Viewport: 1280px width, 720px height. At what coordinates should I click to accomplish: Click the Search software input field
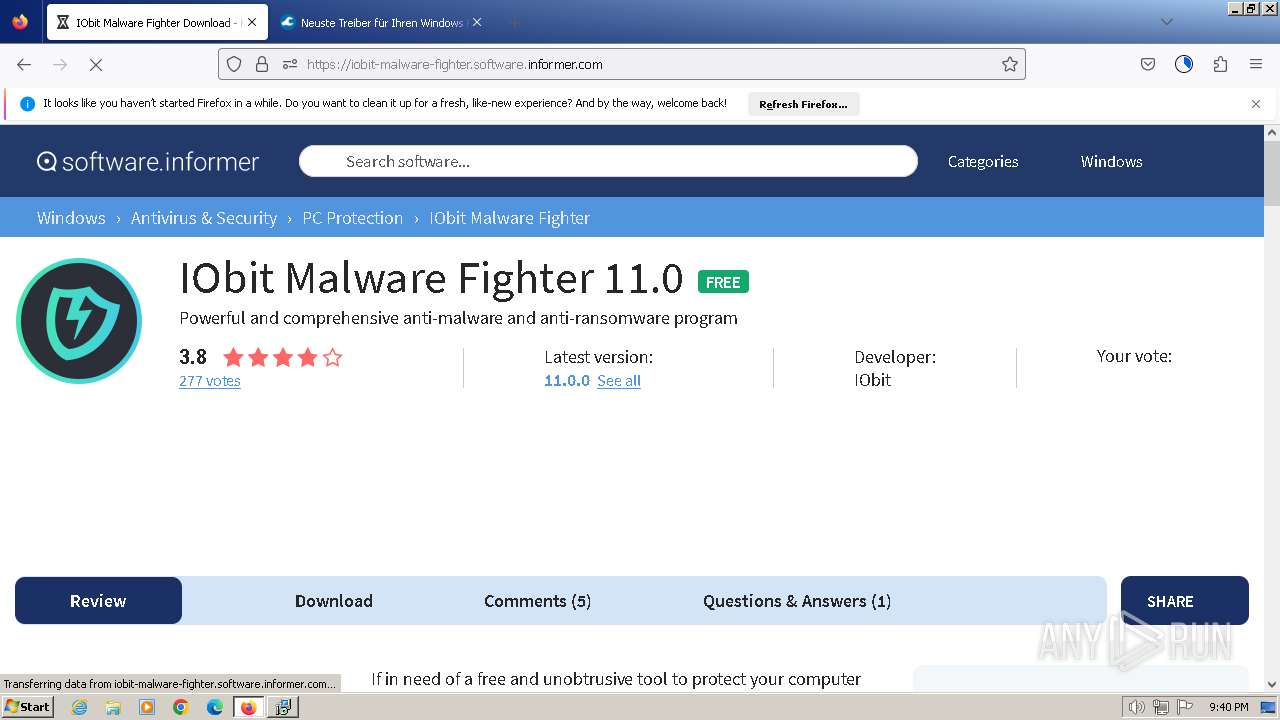608,161
